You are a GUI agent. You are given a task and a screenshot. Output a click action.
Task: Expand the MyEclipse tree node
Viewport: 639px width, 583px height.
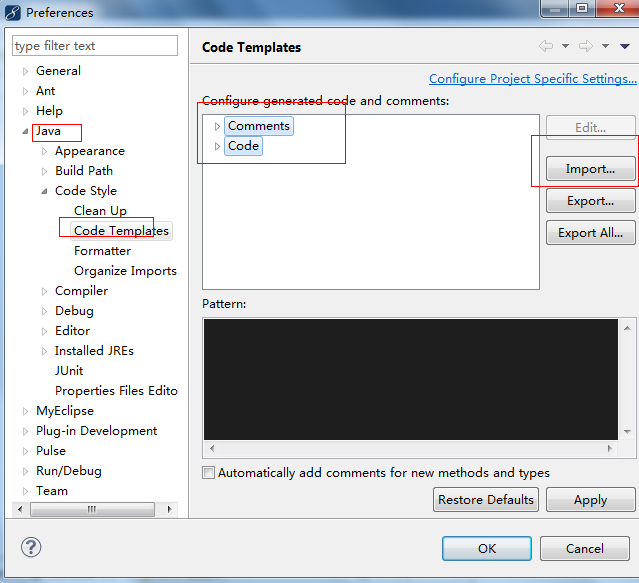(x=25, y=411)
